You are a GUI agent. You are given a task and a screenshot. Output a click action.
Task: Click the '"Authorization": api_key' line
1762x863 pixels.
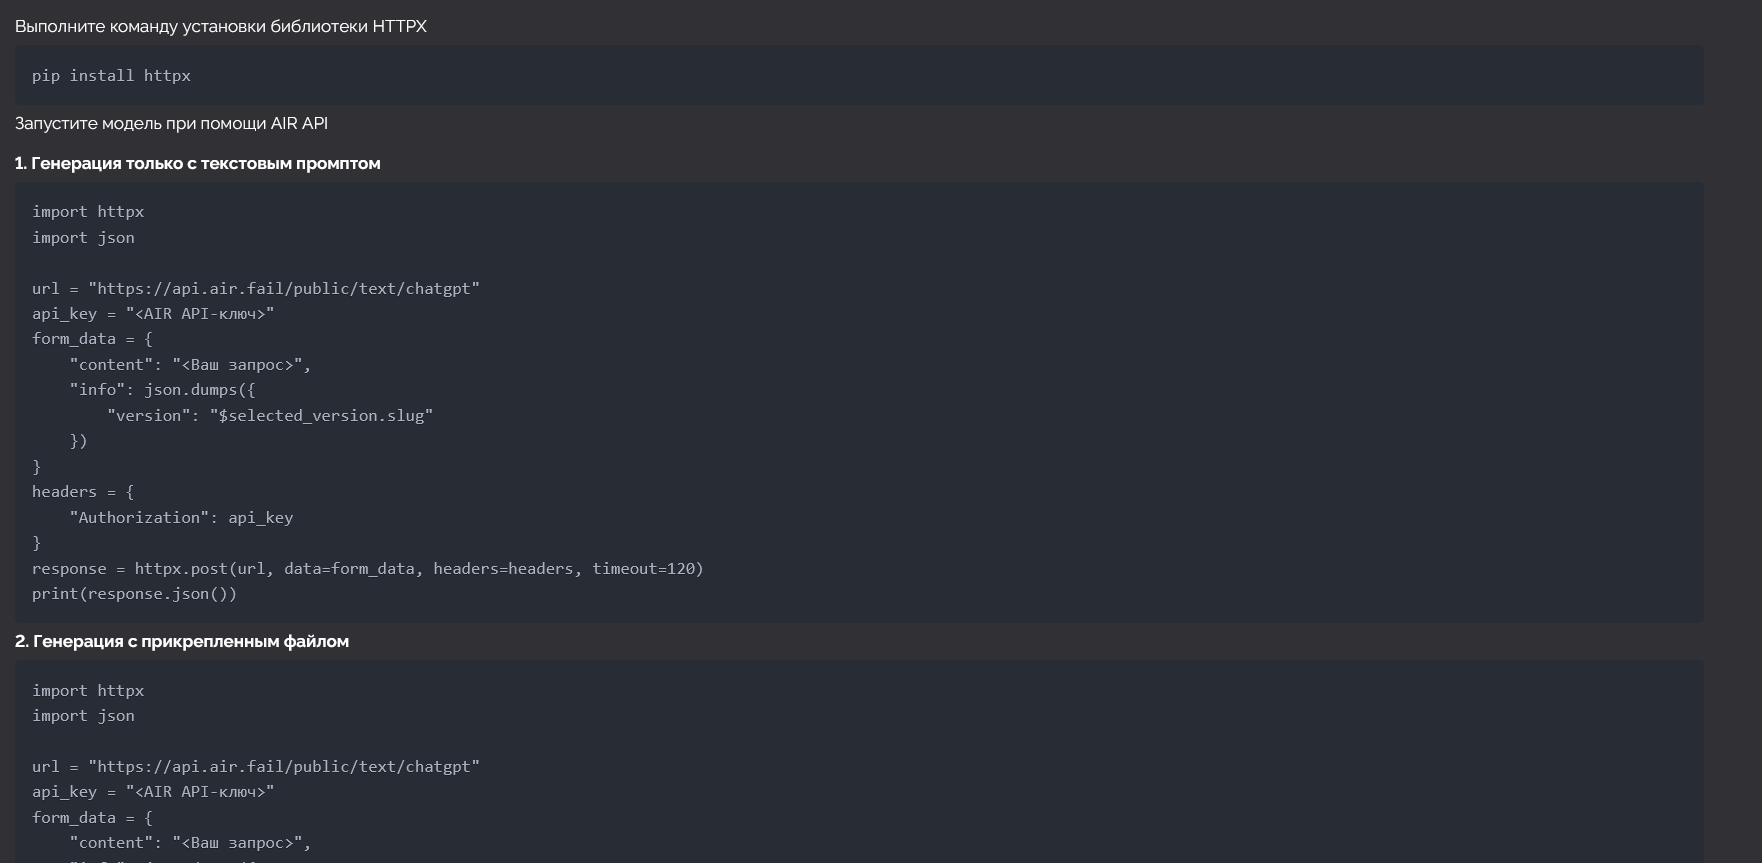[x=181, y=518]
